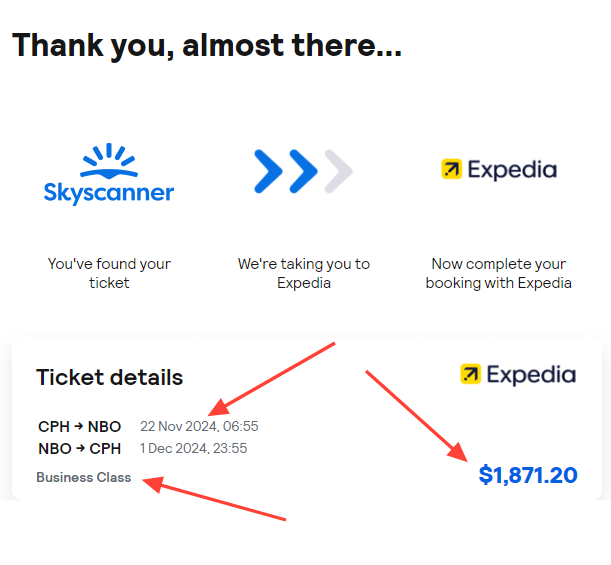The height and width of the screenshot is (565, 611).
Task: Click the top Expedia yellow arrow icon
Action: click(x=452, y=169)
